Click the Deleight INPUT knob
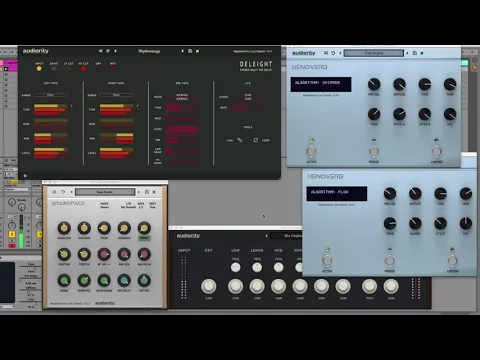 coord(39,68)
